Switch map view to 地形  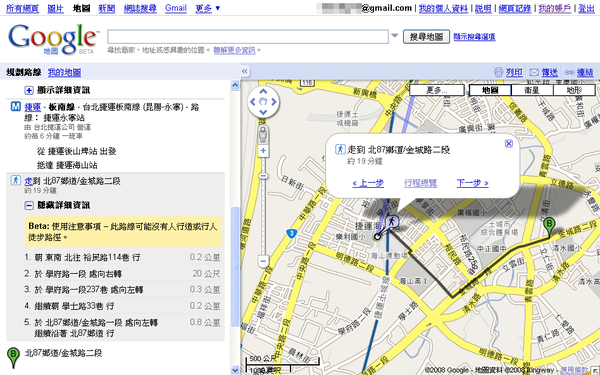click(574, 90)
